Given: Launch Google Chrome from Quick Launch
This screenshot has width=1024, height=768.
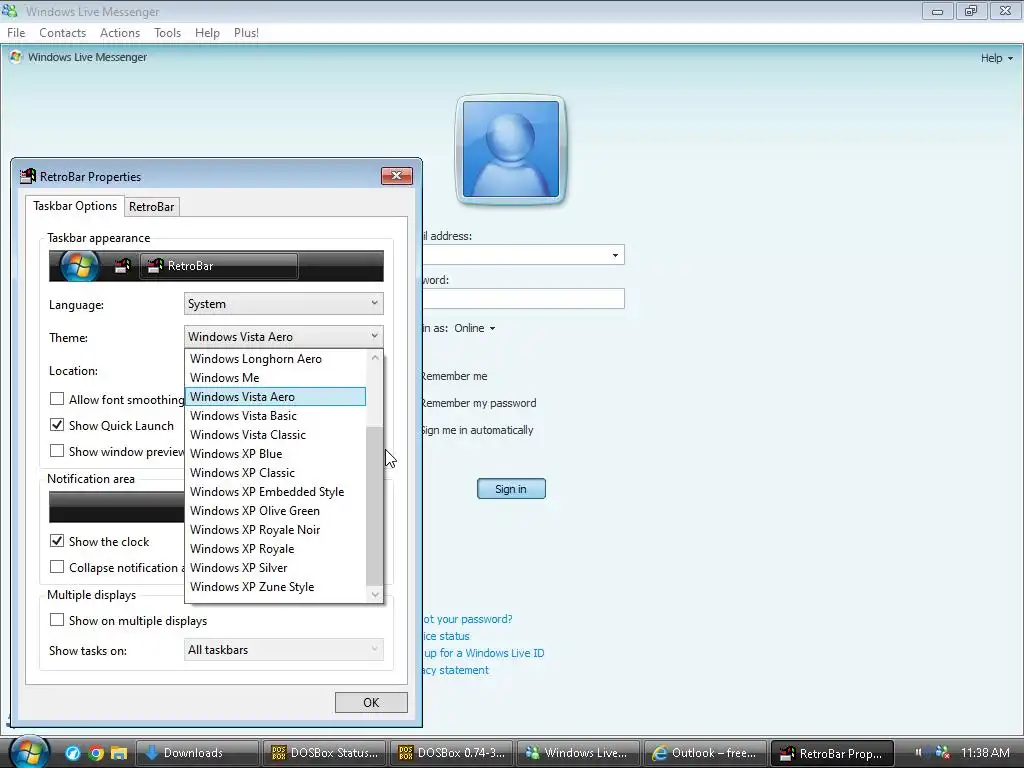Looking at the screenshot, I should (x=96, y=753).
